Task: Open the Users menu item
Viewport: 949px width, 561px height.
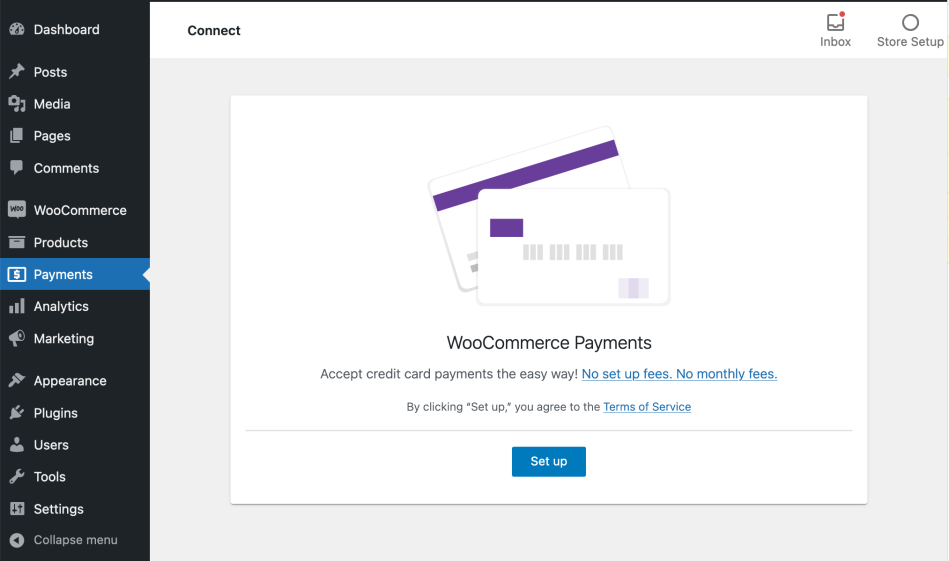Action: click(x=51, y=445)
